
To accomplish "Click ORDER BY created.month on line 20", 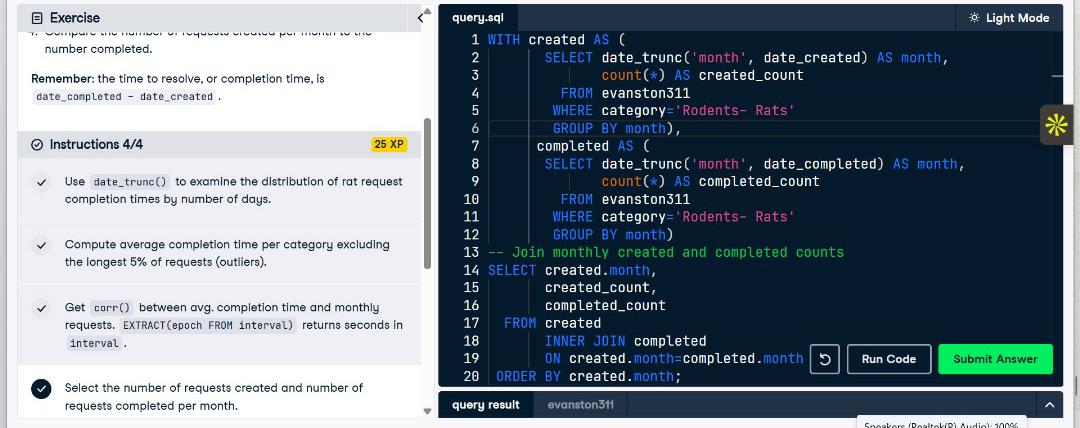I will (588, 376).
